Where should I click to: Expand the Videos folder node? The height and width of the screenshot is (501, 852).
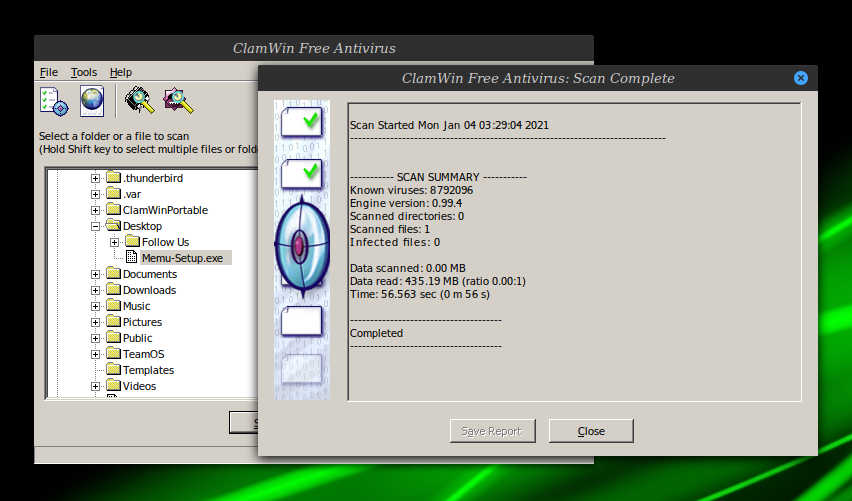[95, 386]
